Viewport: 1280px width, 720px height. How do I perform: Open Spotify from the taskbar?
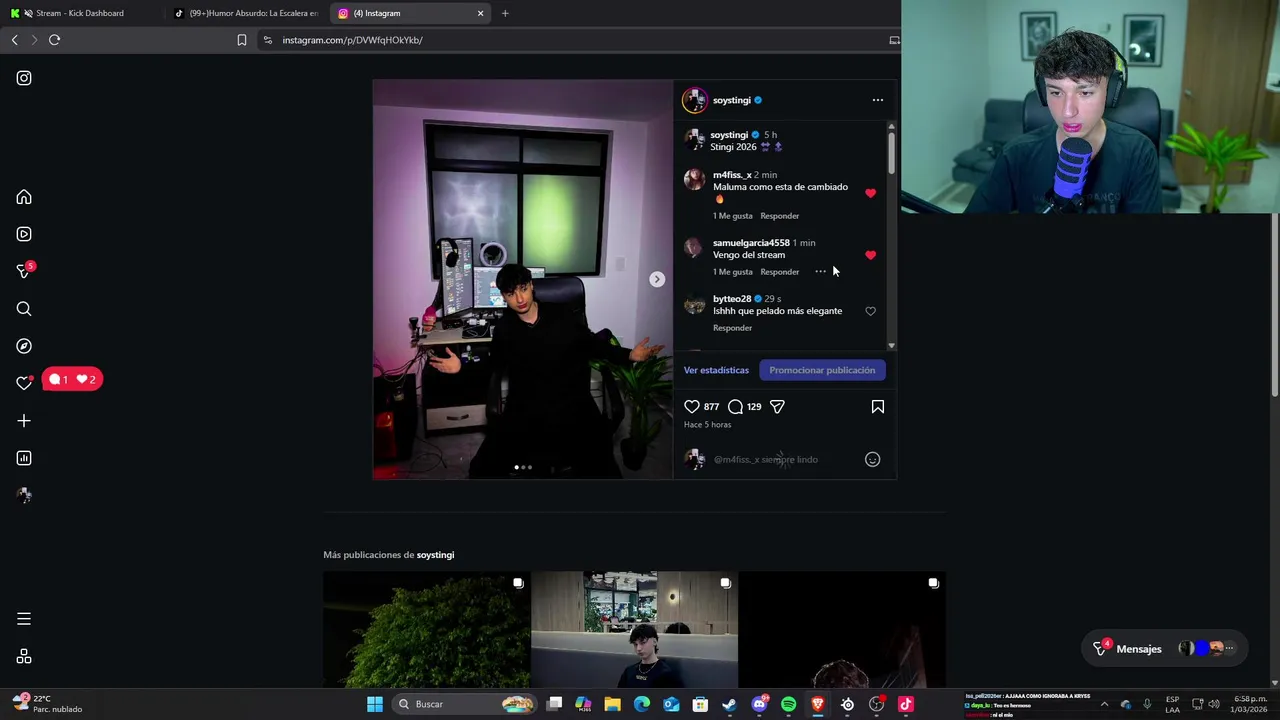(788, 704)
